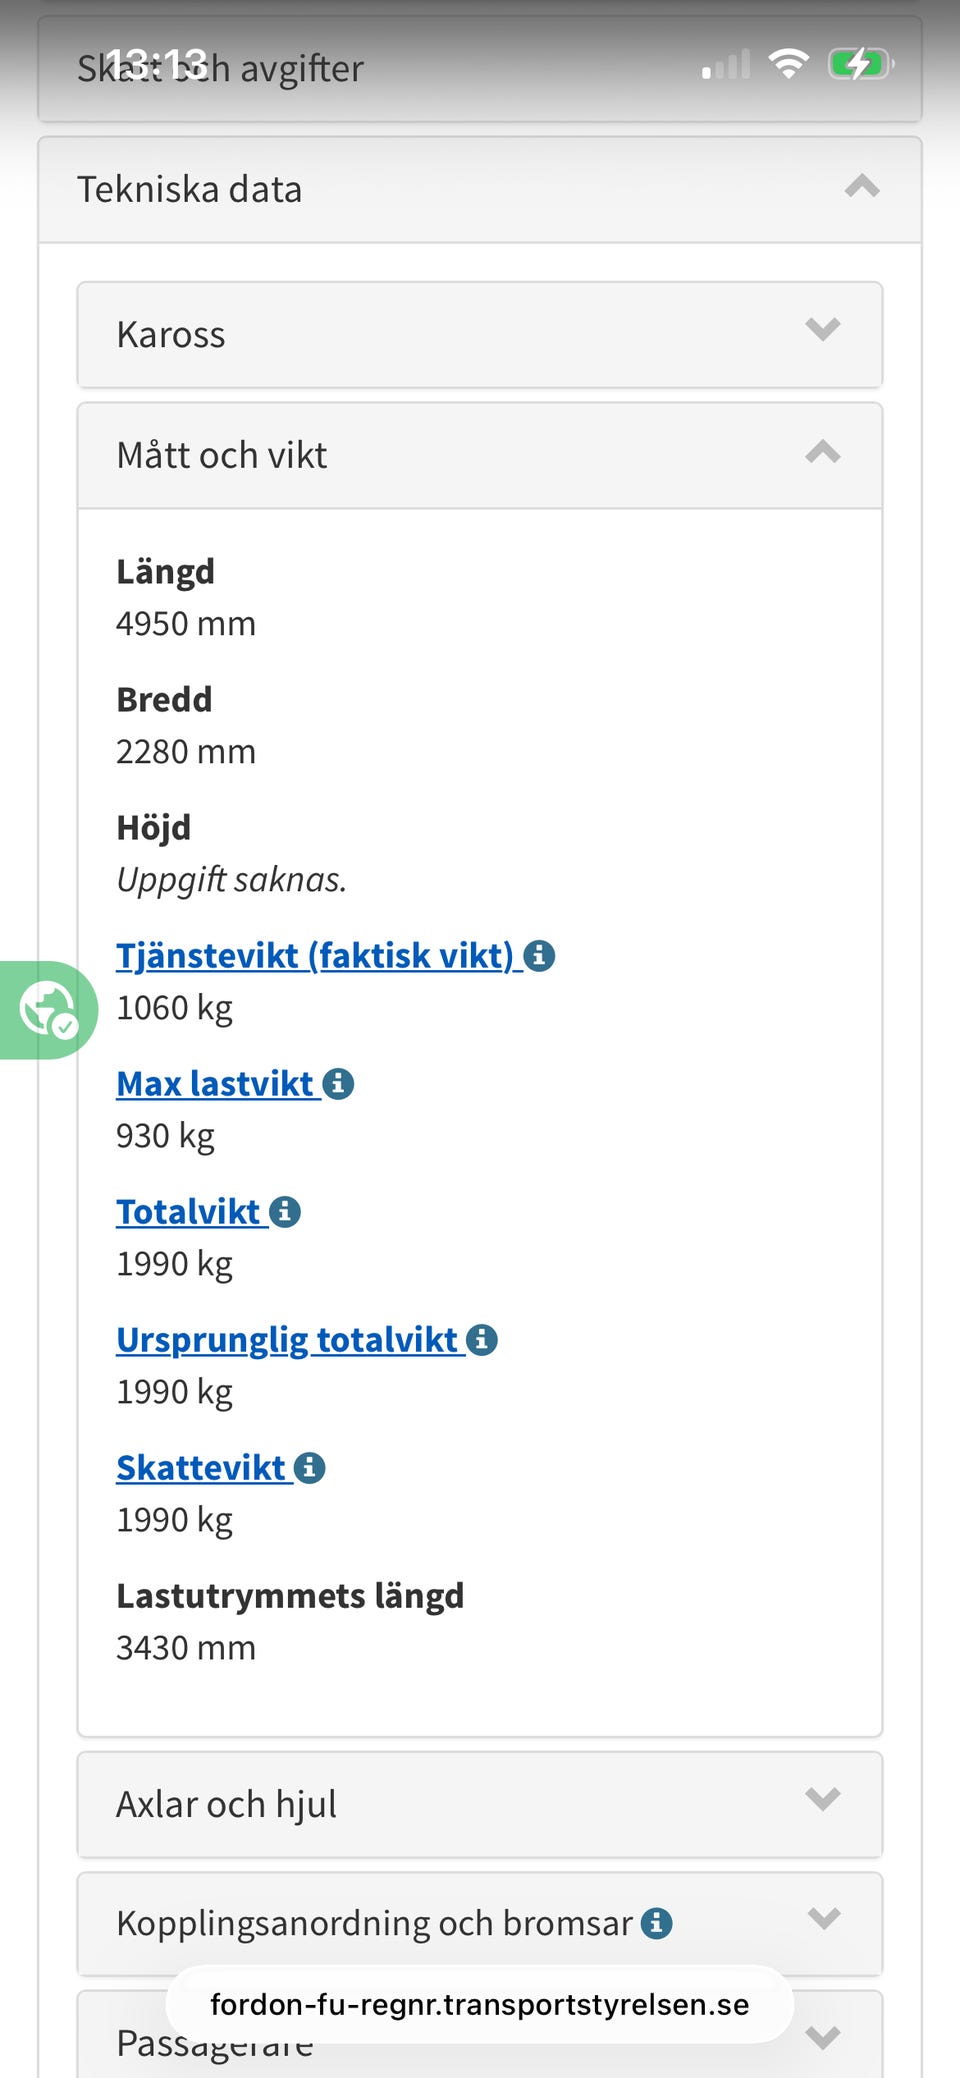Tap the charging battery indicator
Viewport: 960px width, 2078px height.
(860, 62)
